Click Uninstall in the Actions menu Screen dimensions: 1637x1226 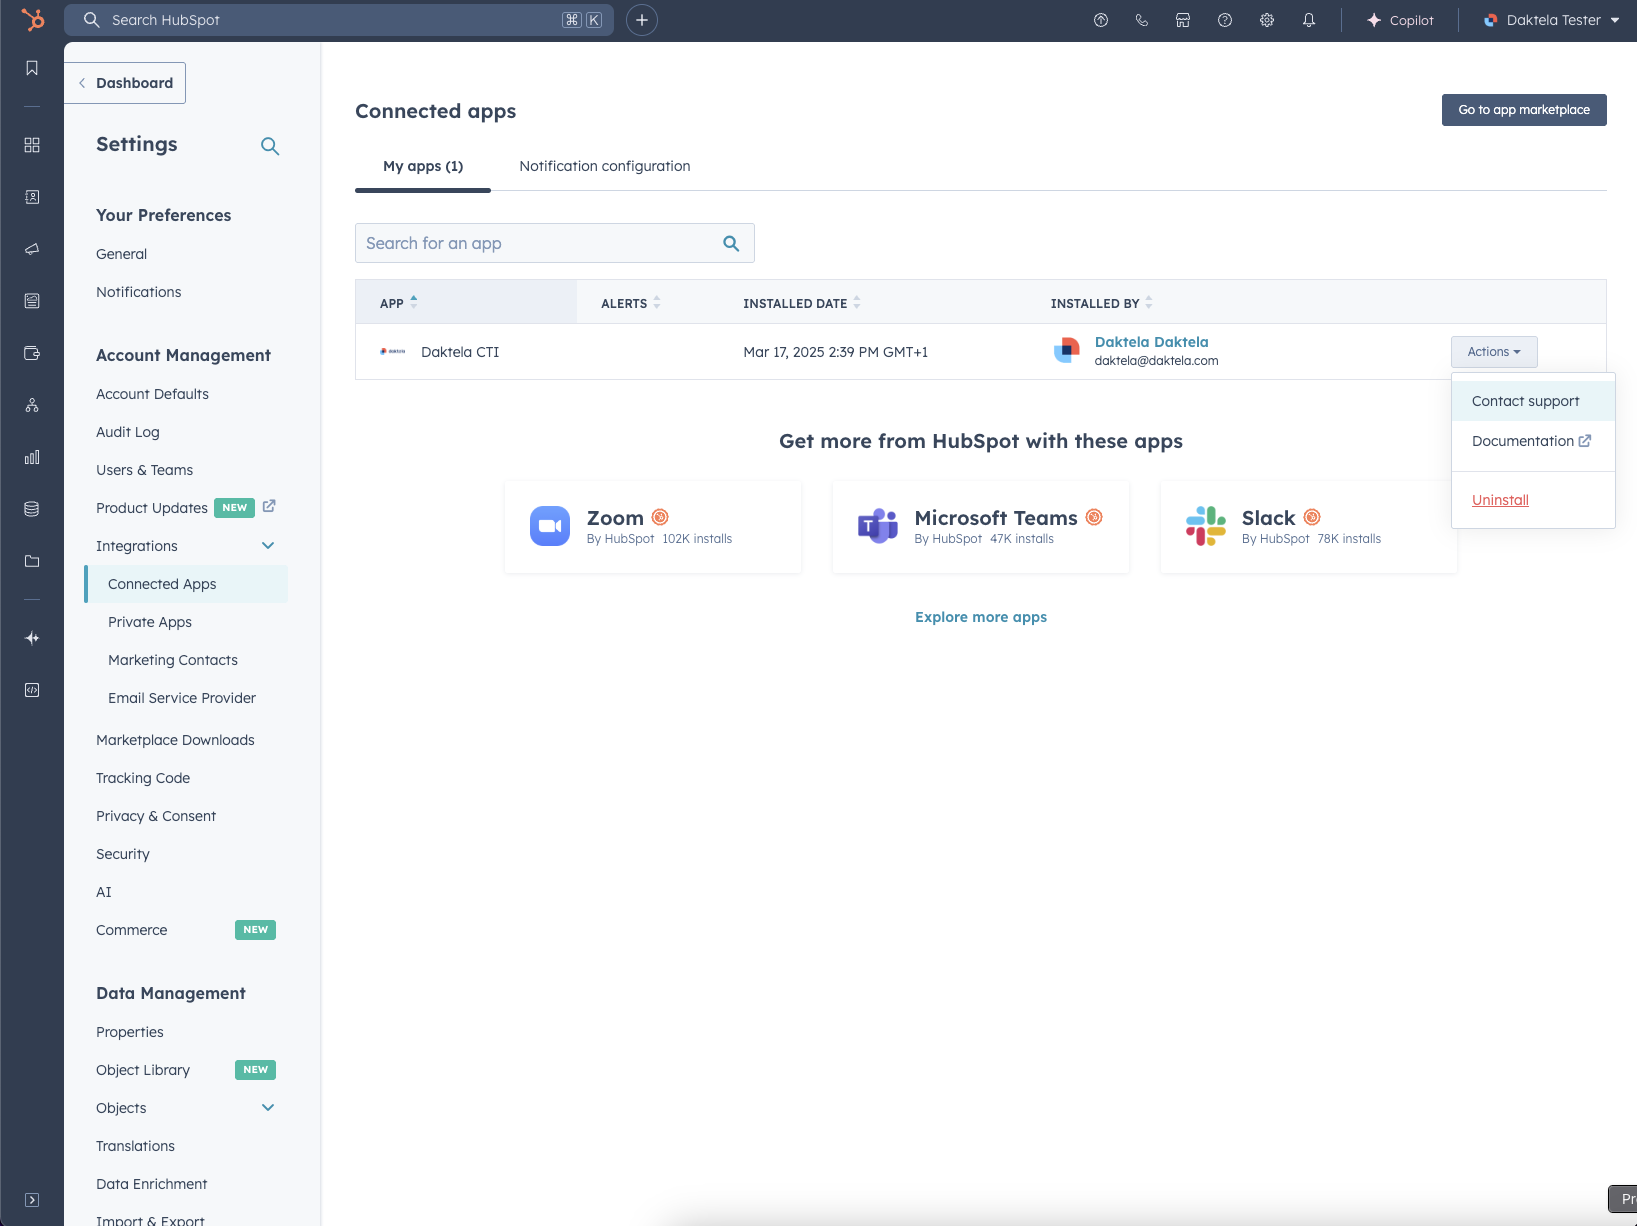coord(1500,500)
